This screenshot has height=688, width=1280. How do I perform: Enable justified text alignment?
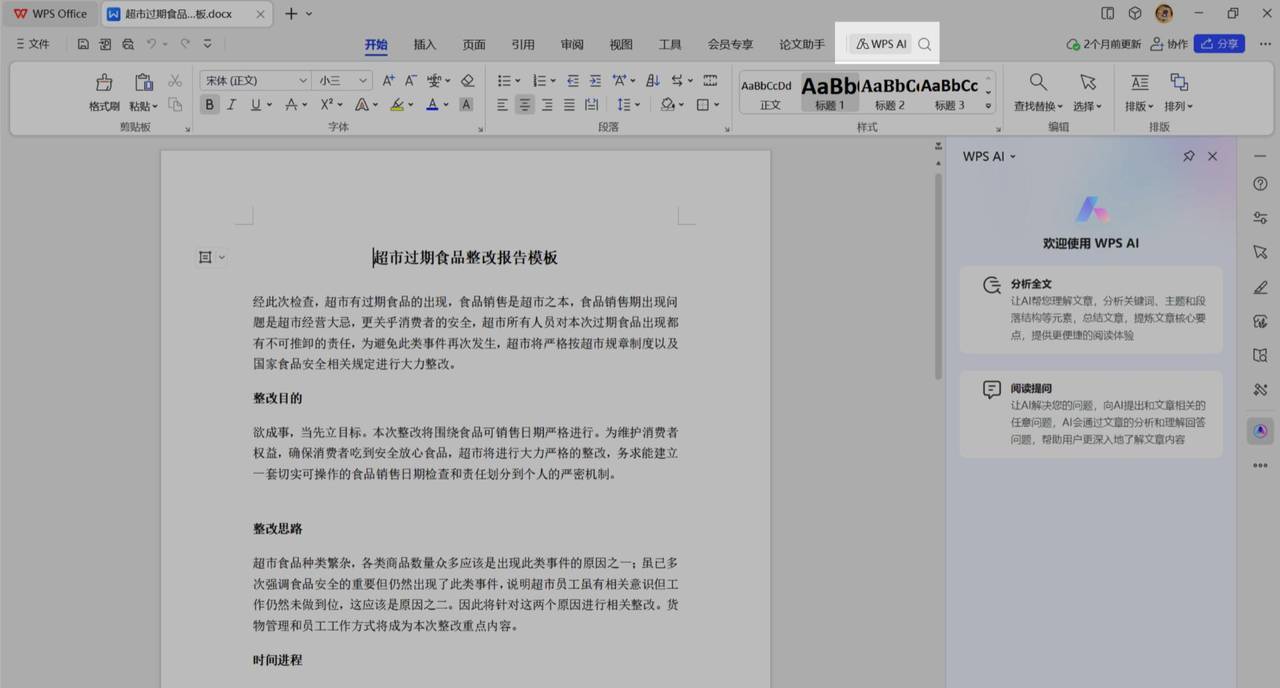click(x=568, y=104)
